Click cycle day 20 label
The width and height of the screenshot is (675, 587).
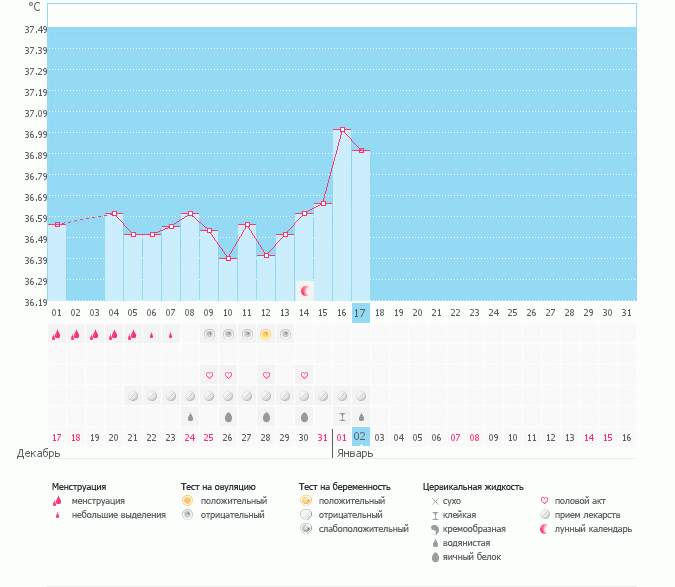417,313
